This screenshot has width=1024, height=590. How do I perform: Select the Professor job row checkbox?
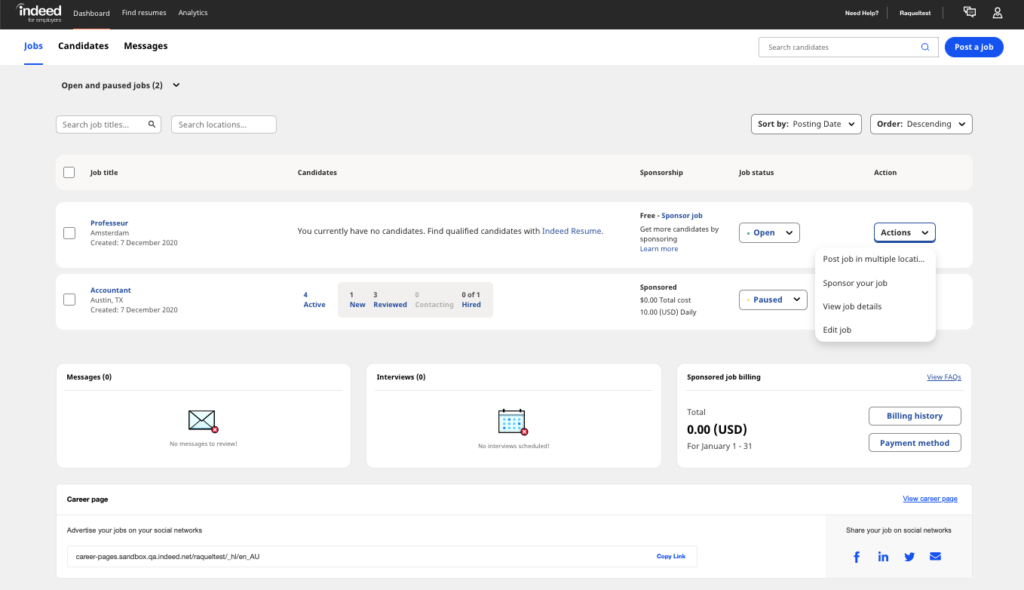(x=69, y=230)
